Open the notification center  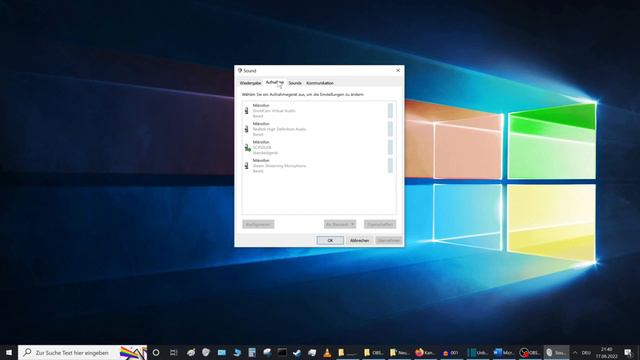click(628, 352)
